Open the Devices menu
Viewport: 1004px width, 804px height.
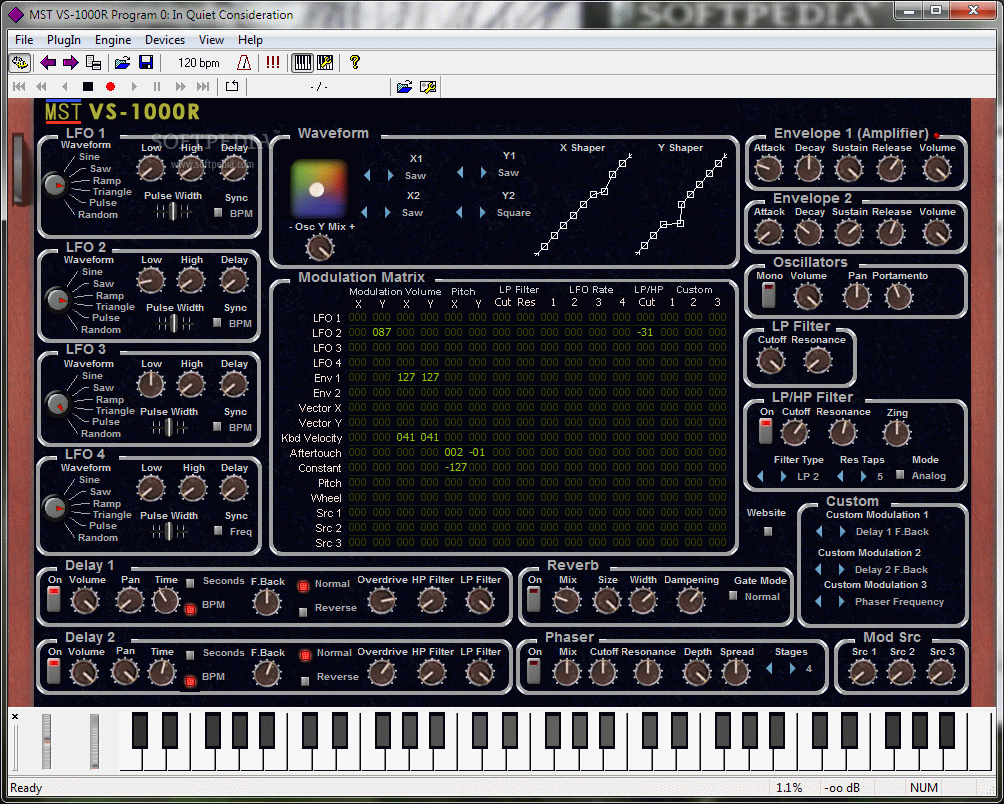pos(165,40)
